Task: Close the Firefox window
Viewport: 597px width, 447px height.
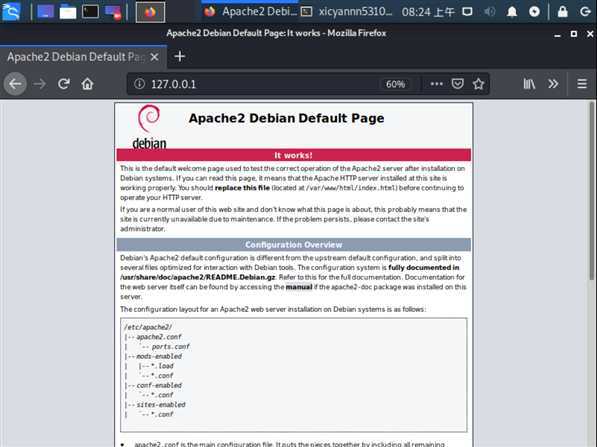Action: 590,34
